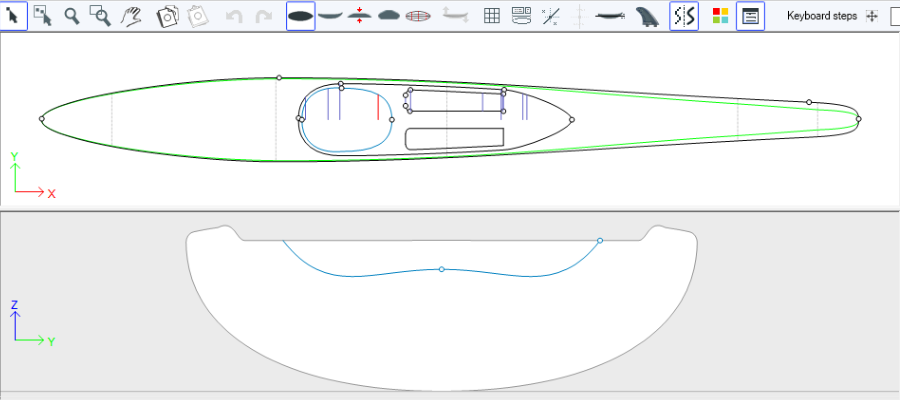Select bottom-right corner node of upper rectangle
This screenshot has width=900, height=400.
[503, 111]
